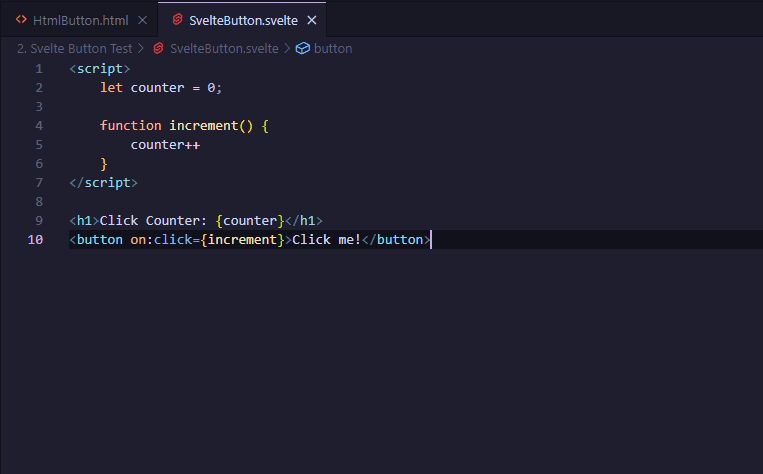
Task: Close the HtmlButton.html tab
Action: pyautogui.click(x=142, y=20)
